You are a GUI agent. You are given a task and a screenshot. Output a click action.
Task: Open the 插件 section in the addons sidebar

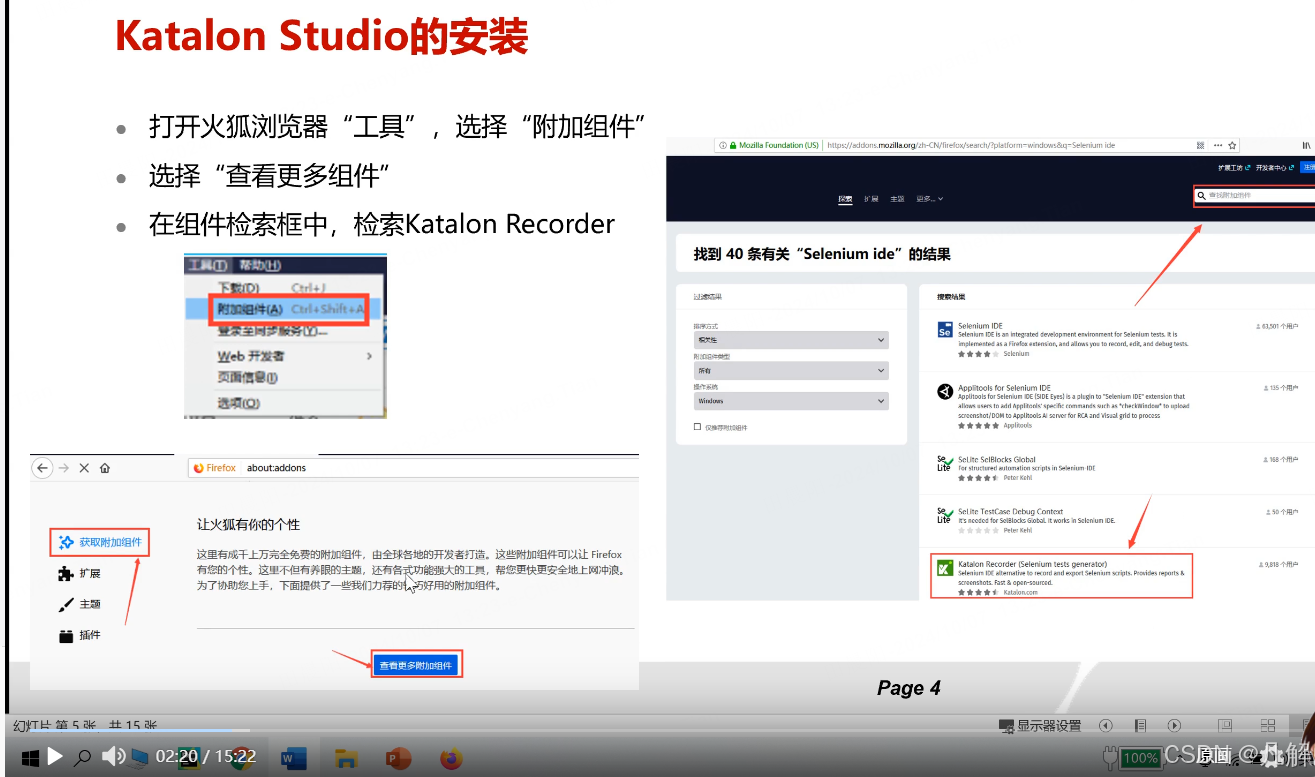pos(88,634)
